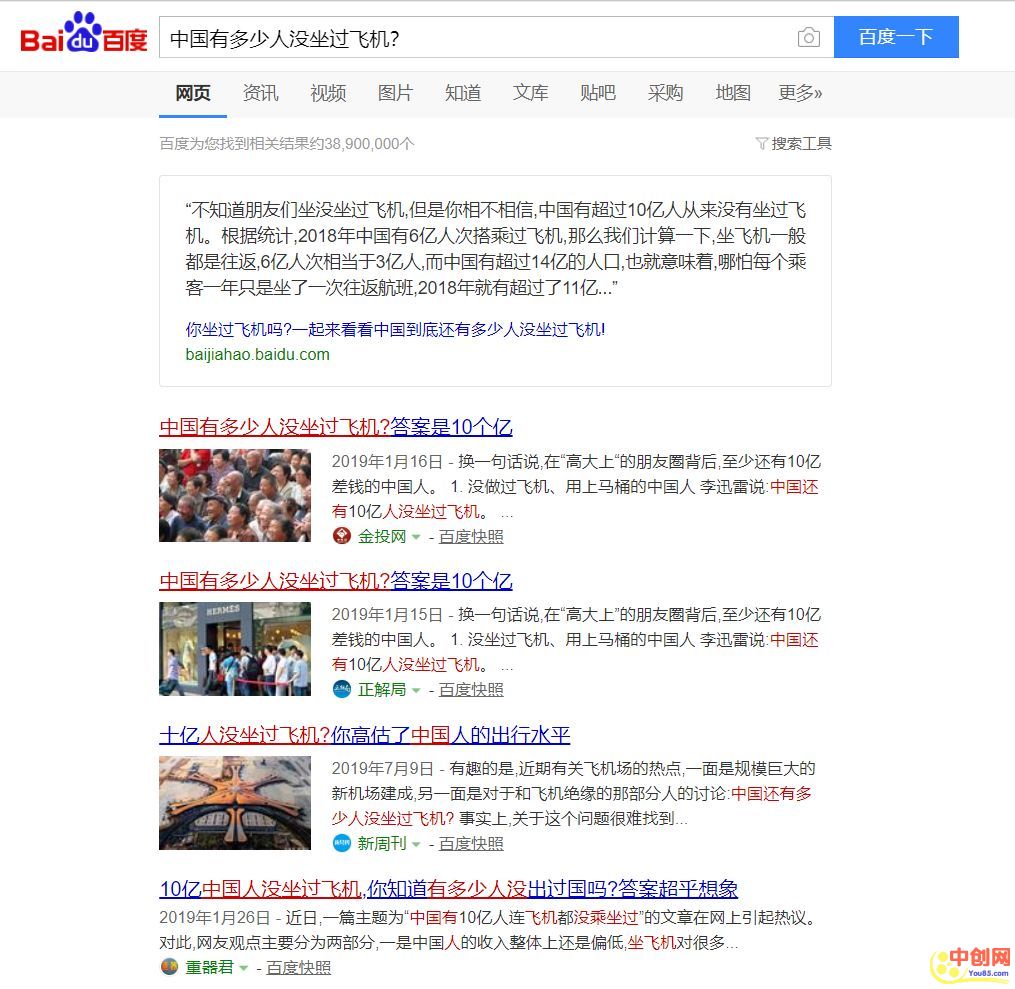Open the featured baijiahao article link
Image resolution: width=1015 pixels, height=989 pixels.
[395, 329]
